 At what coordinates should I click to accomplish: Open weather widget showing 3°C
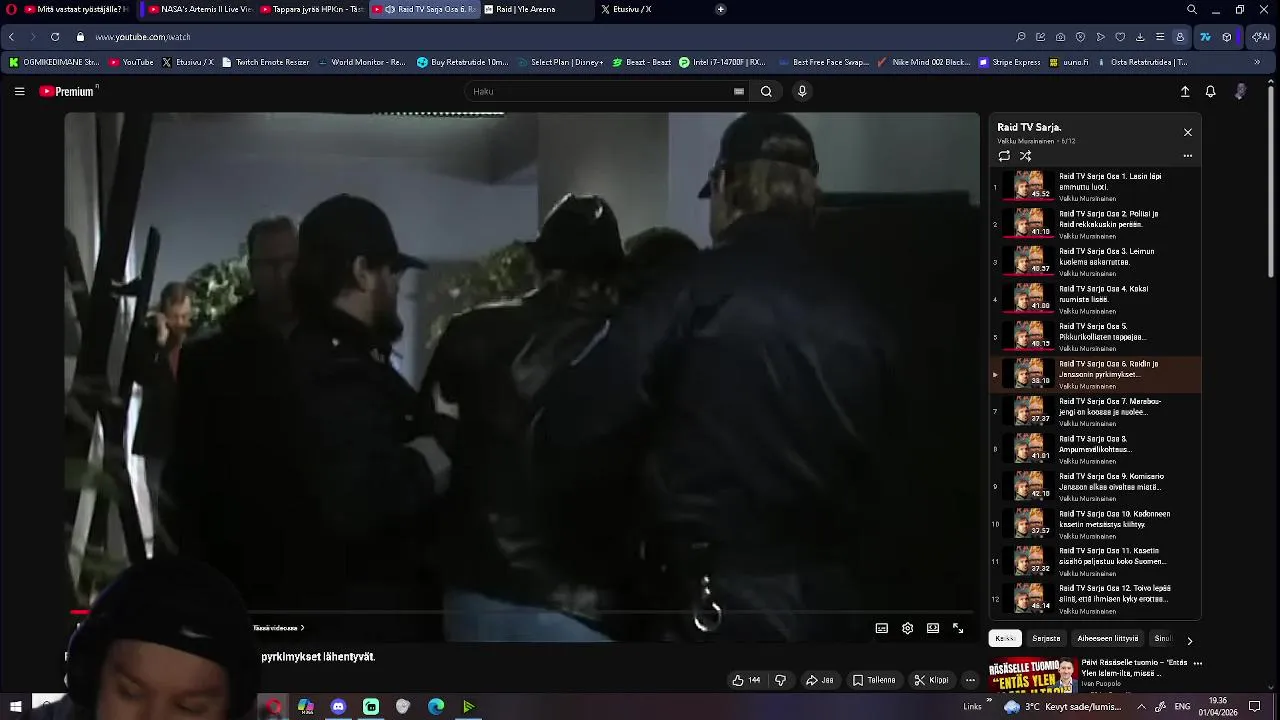pos(1063,707)
